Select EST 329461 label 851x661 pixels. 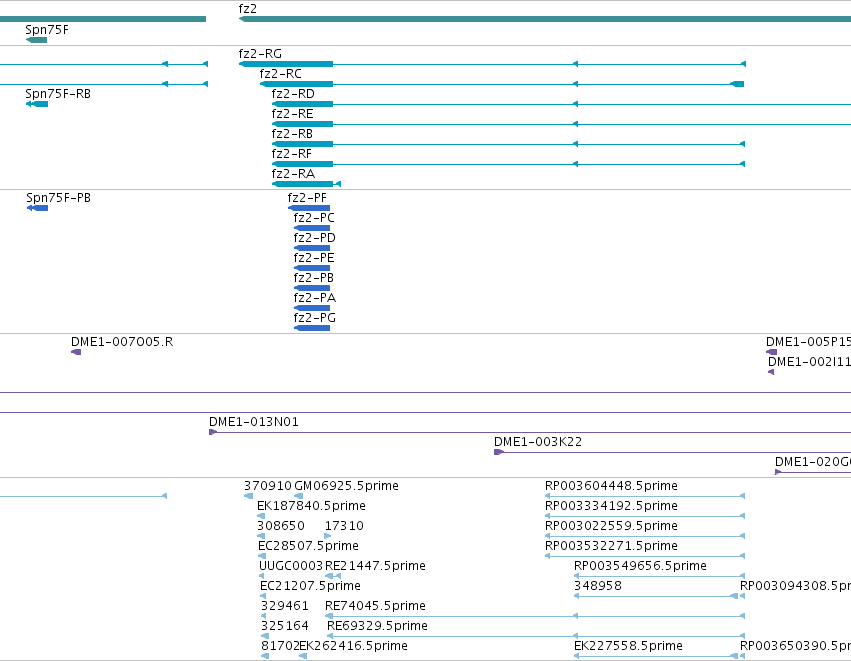(x=284, y=606)
